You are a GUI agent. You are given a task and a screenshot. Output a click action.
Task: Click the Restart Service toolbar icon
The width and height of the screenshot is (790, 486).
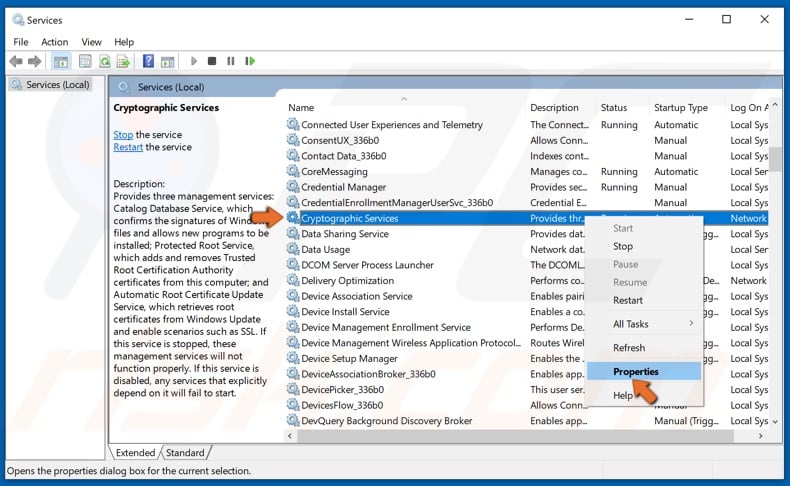pos(250,61)
